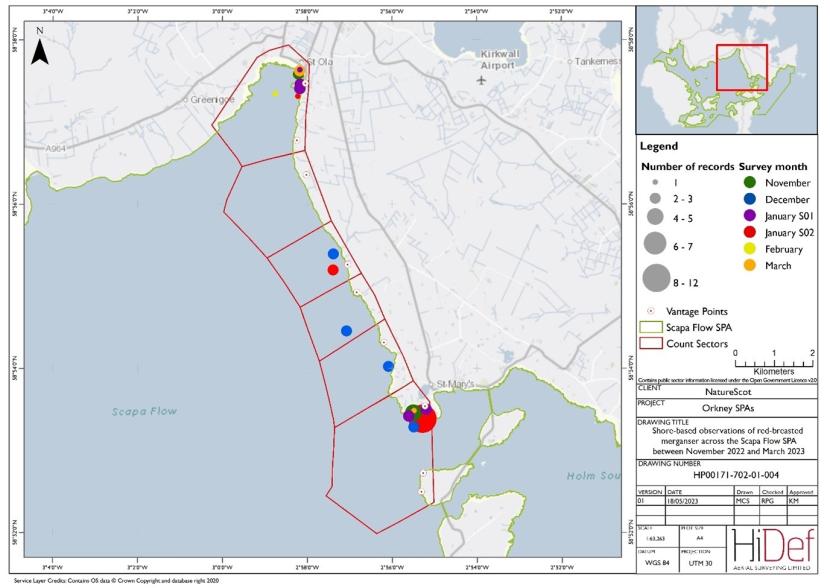Click the Vantage Points legend symbol
The image size is (830, 588).
tap(652, 311)
